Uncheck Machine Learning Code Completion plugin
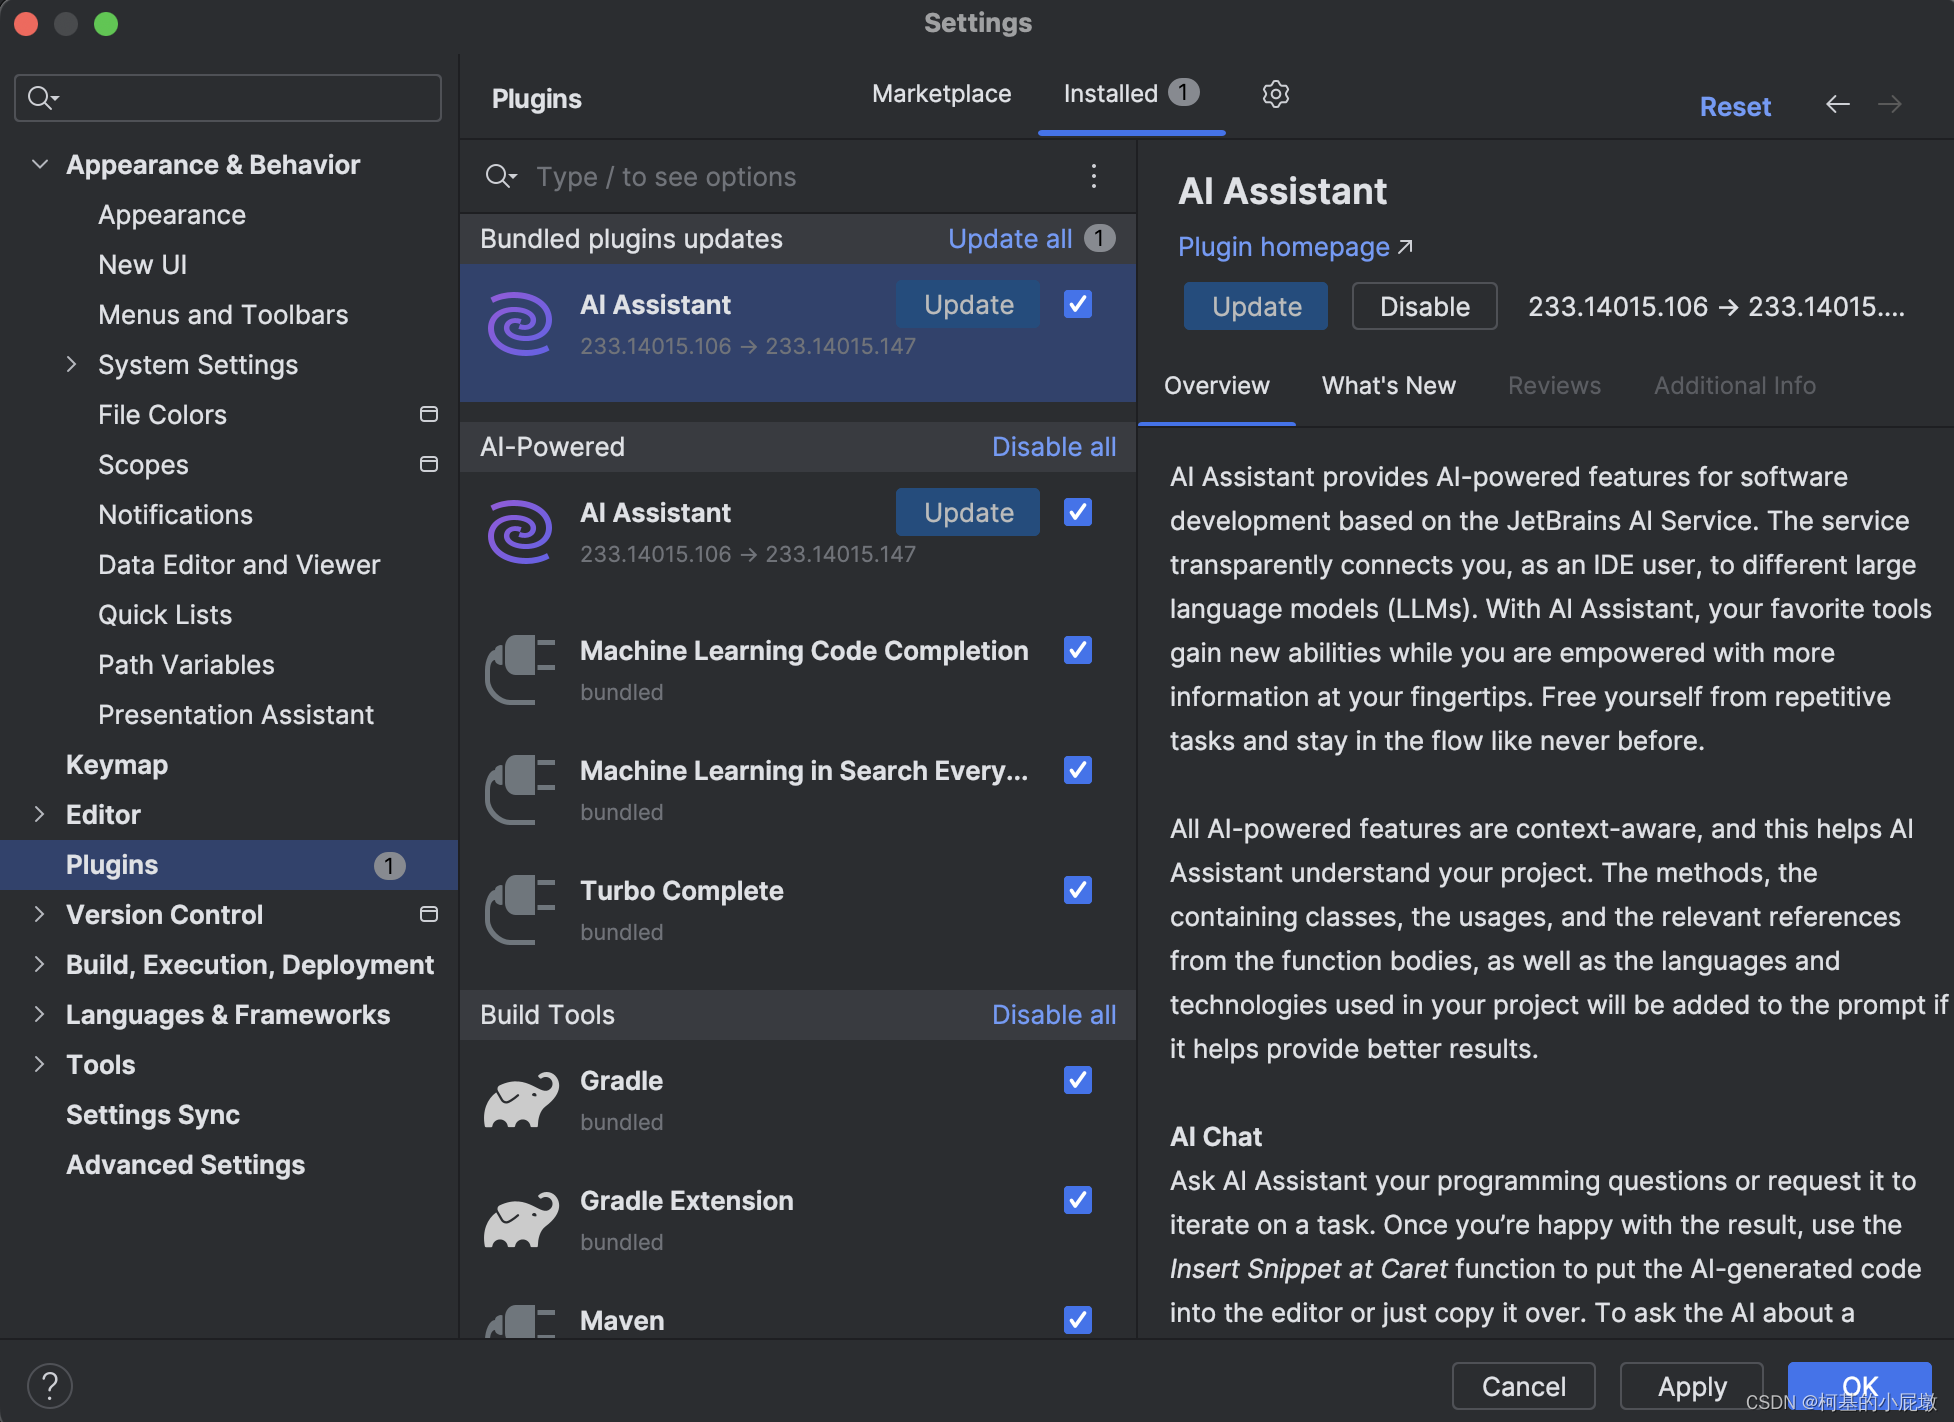Image resolution: width=1954 pixels, height=1422 pixels. (x=1078, y=651)
